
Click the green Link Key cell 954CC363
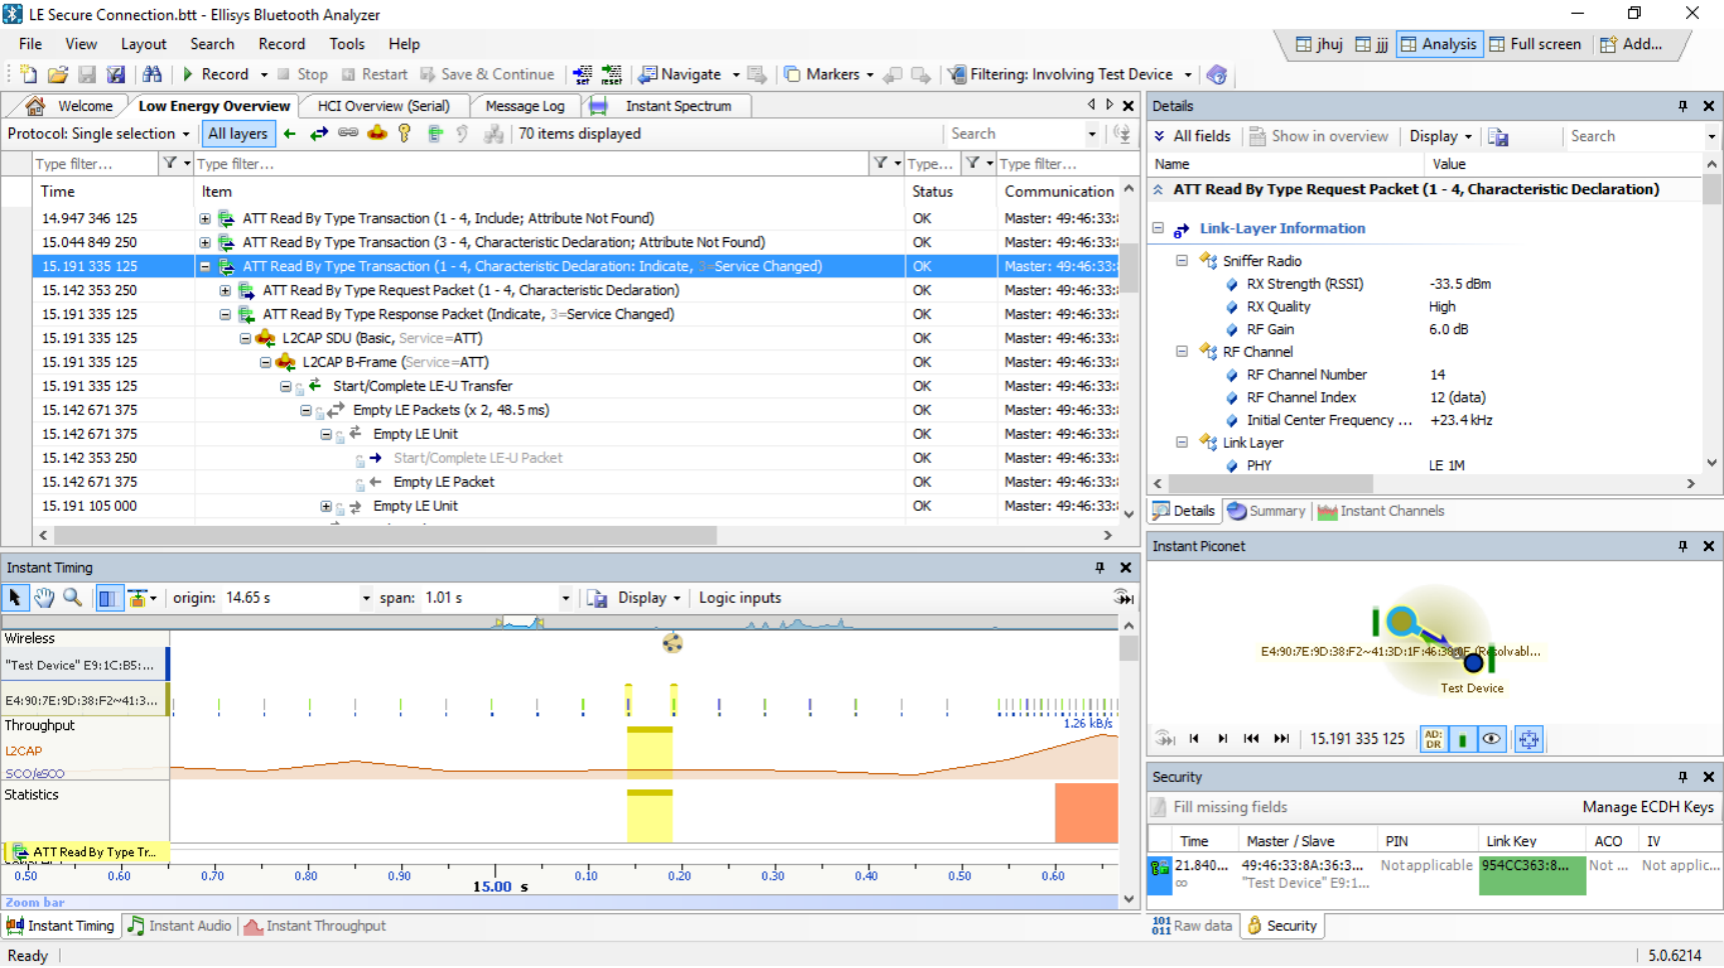(x=1530, y=873)
